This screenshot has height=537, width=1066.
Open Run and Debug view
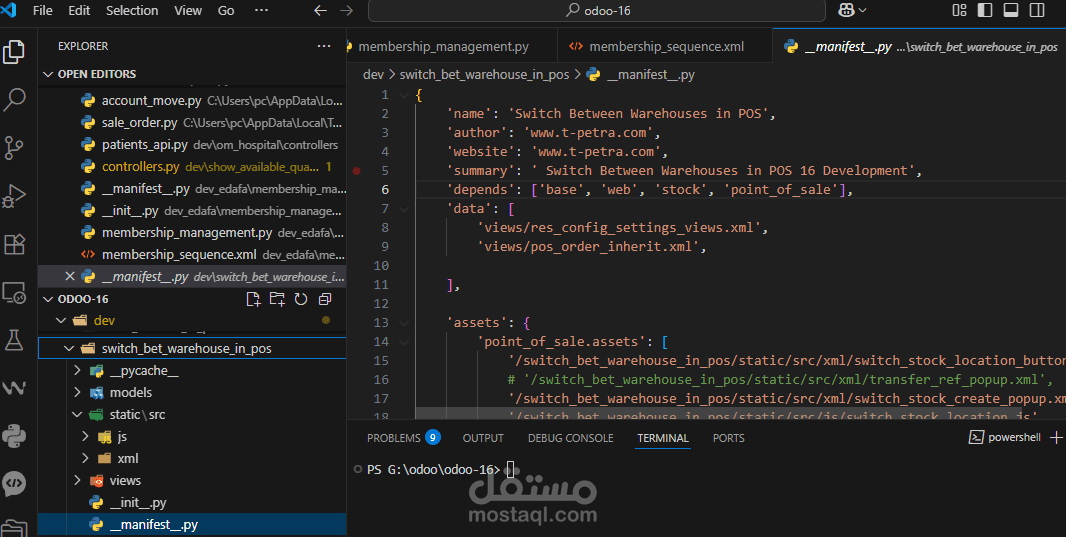tap(14, 196)
